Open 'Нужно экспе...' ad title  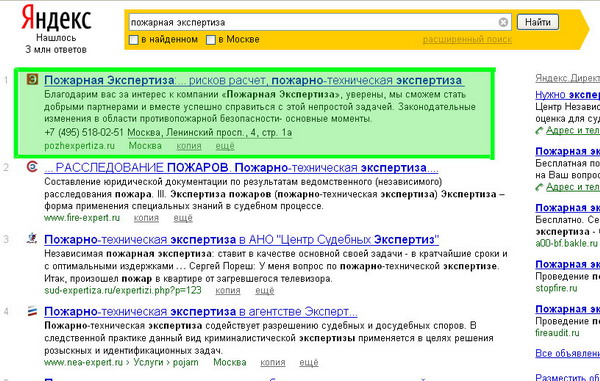567,94
